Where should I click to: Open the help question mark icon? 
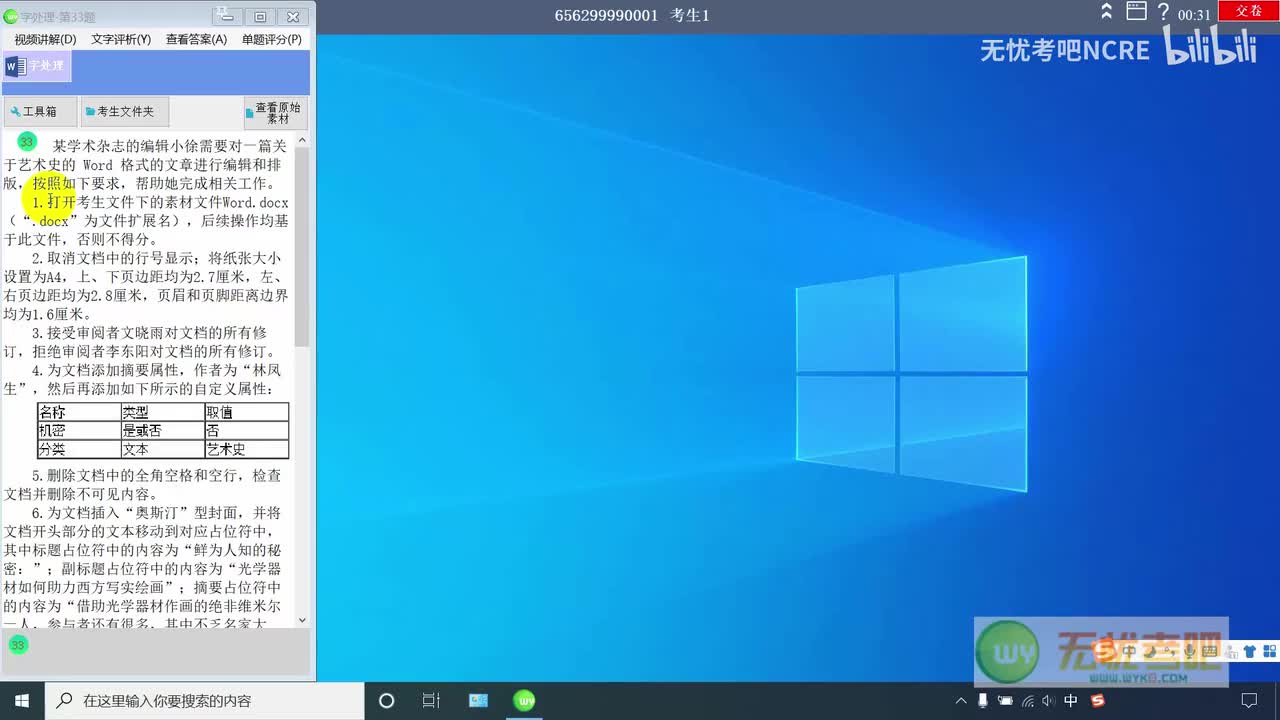(x=1163, y=12)
